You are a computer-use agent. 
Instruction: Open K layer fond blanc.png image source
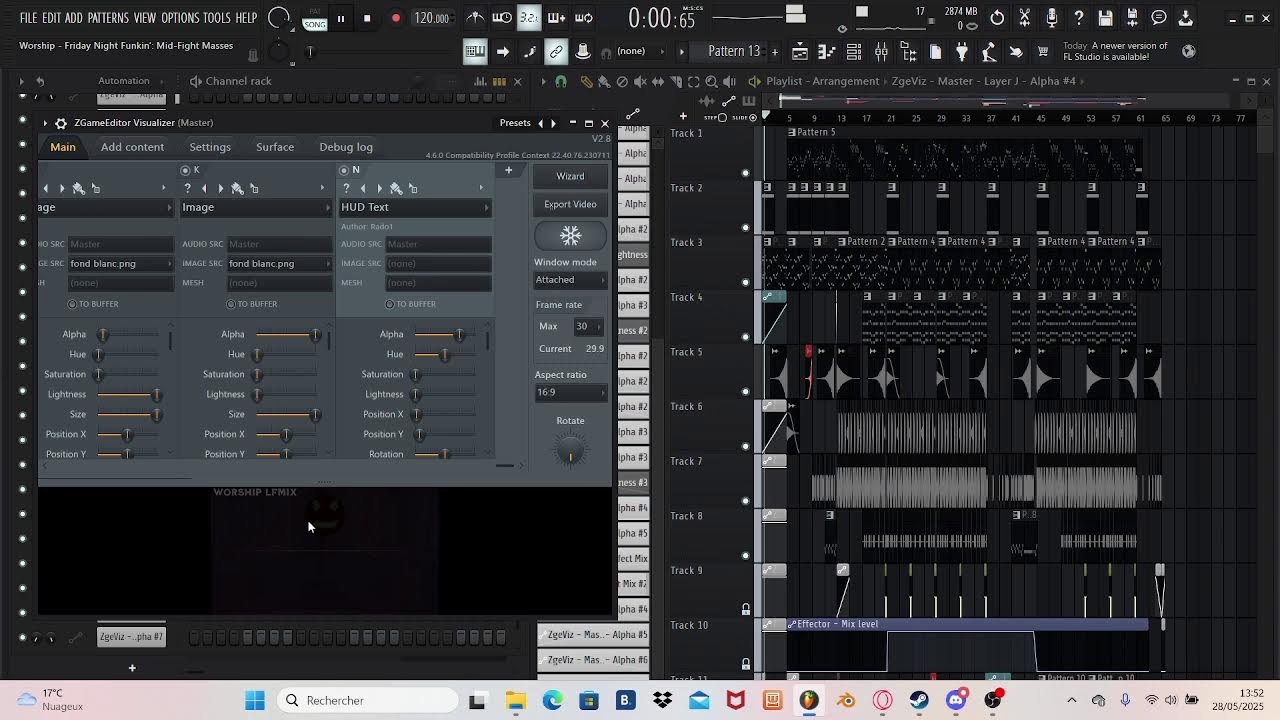tap(279, 263)
